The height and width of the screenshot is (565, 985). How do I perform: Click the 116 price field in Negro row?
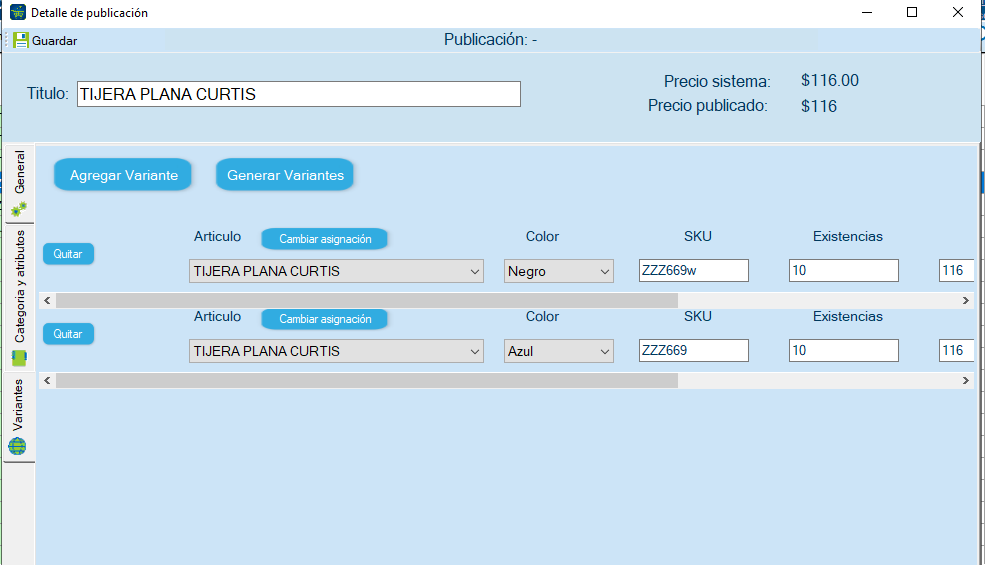click(957, 270)
